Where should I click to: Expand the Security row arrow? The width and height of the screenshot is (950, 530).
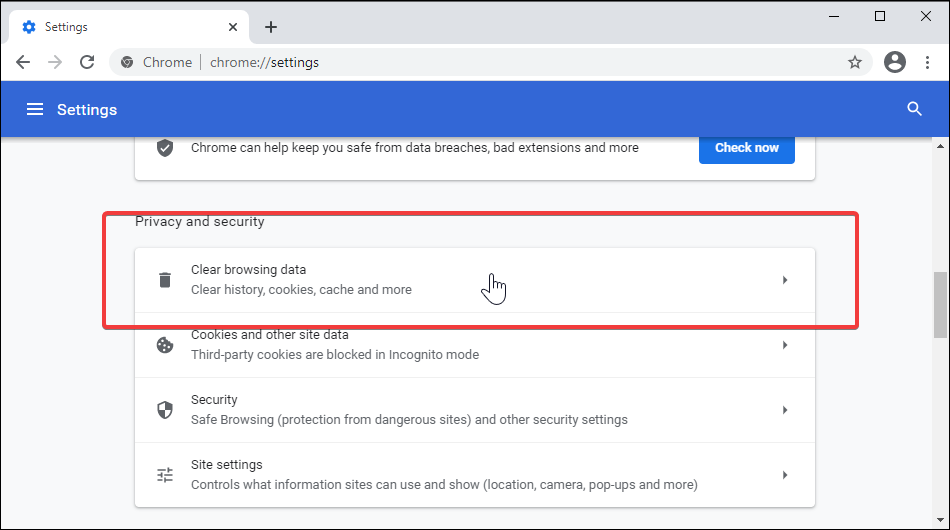[785, 410]
